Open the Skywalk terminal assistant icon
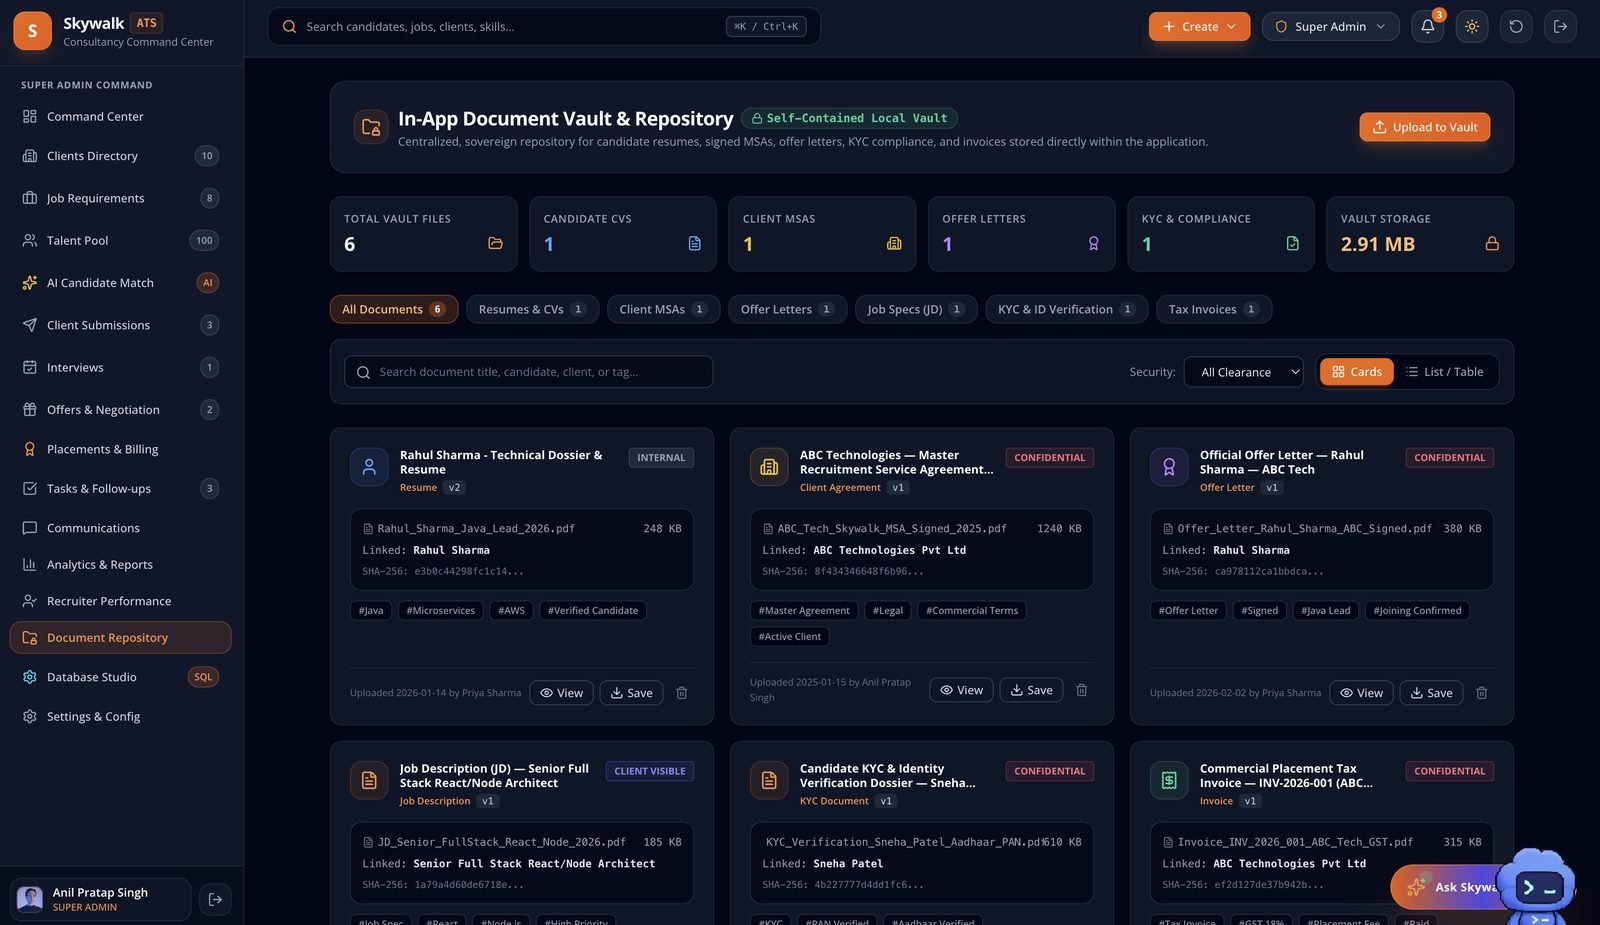Image resolution: width=1600 pixels, height=925 pixels. (1538, 887)
